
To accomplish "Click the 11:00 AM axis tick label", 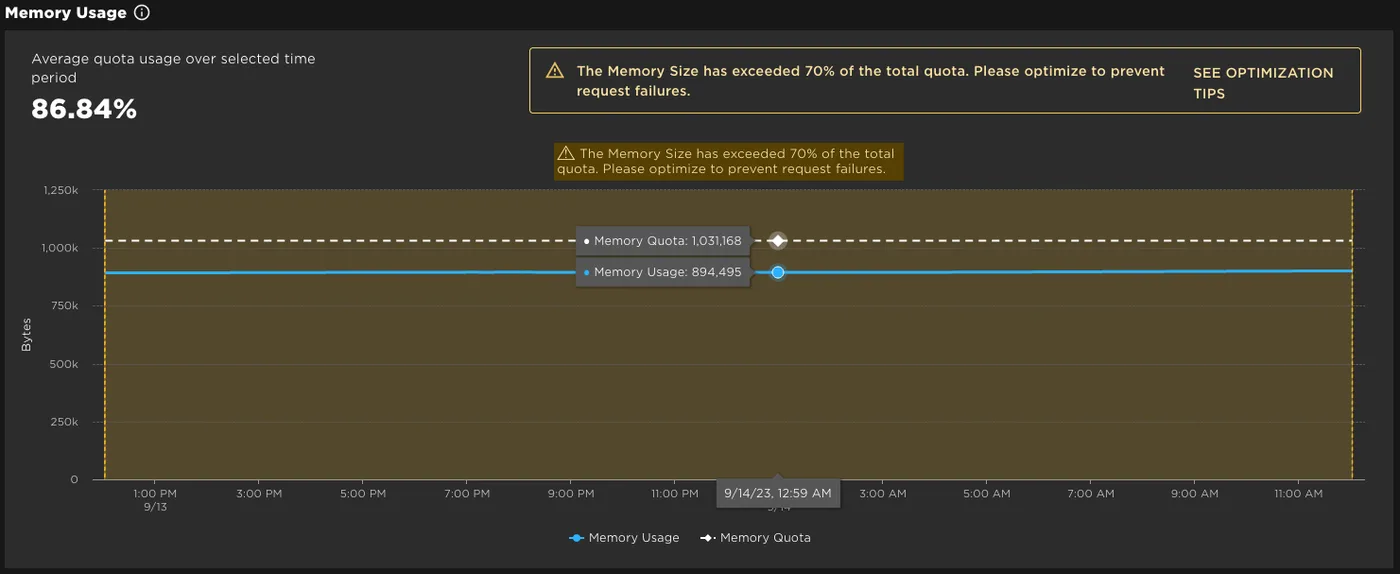I will pos(1299,493).
